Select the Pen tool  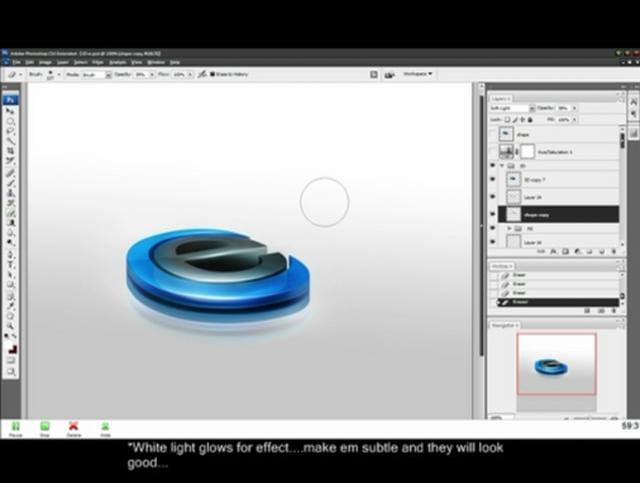point(10,255)
